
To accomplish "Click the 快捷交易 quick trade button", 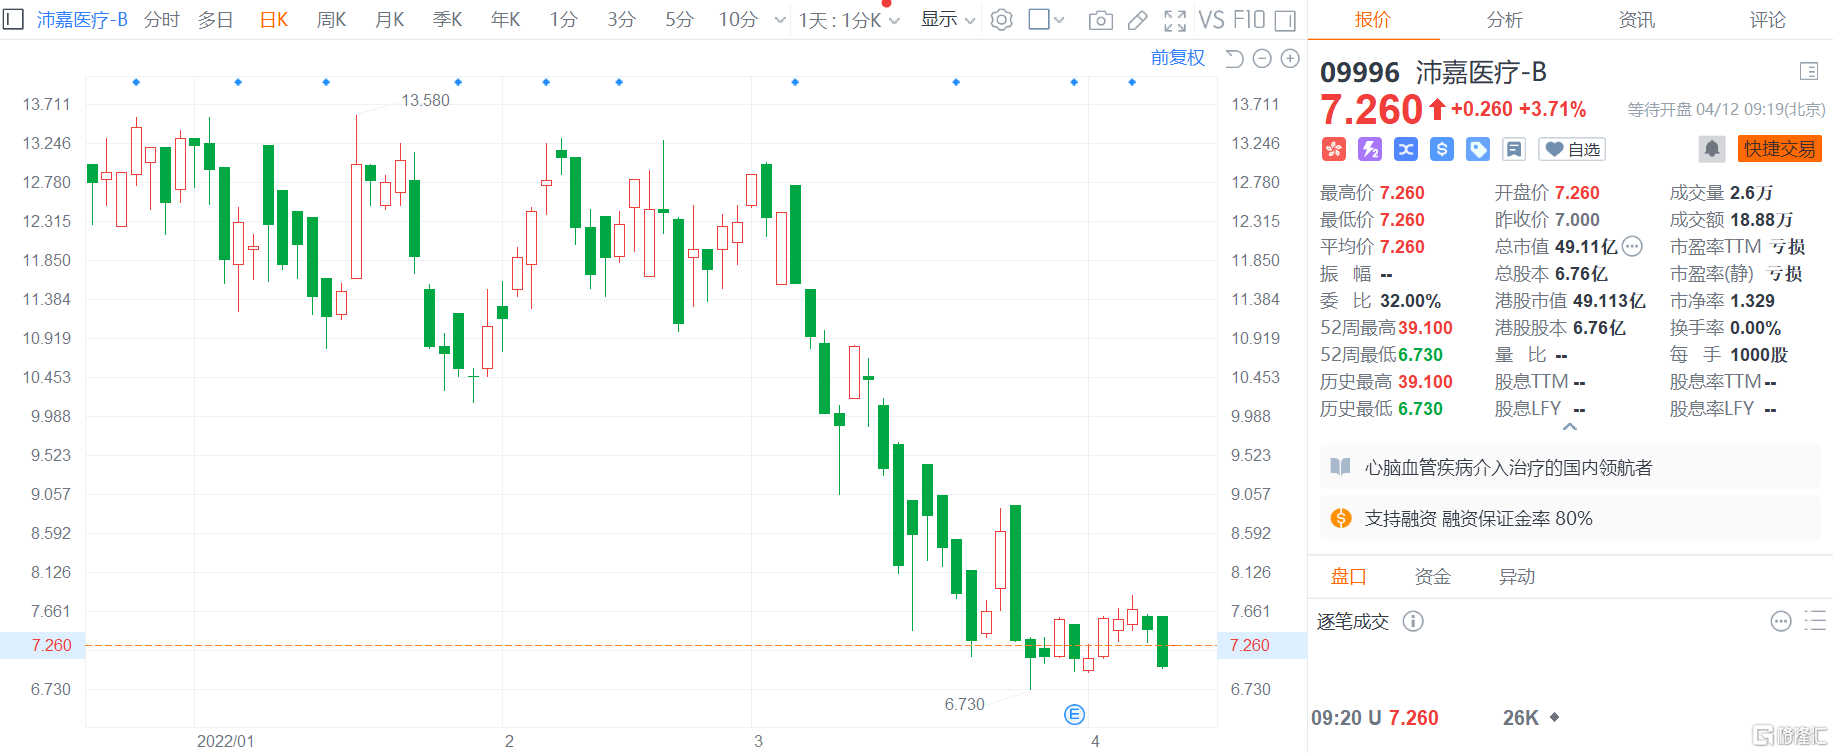I will pyautogui.click(x=1779, y=149).
